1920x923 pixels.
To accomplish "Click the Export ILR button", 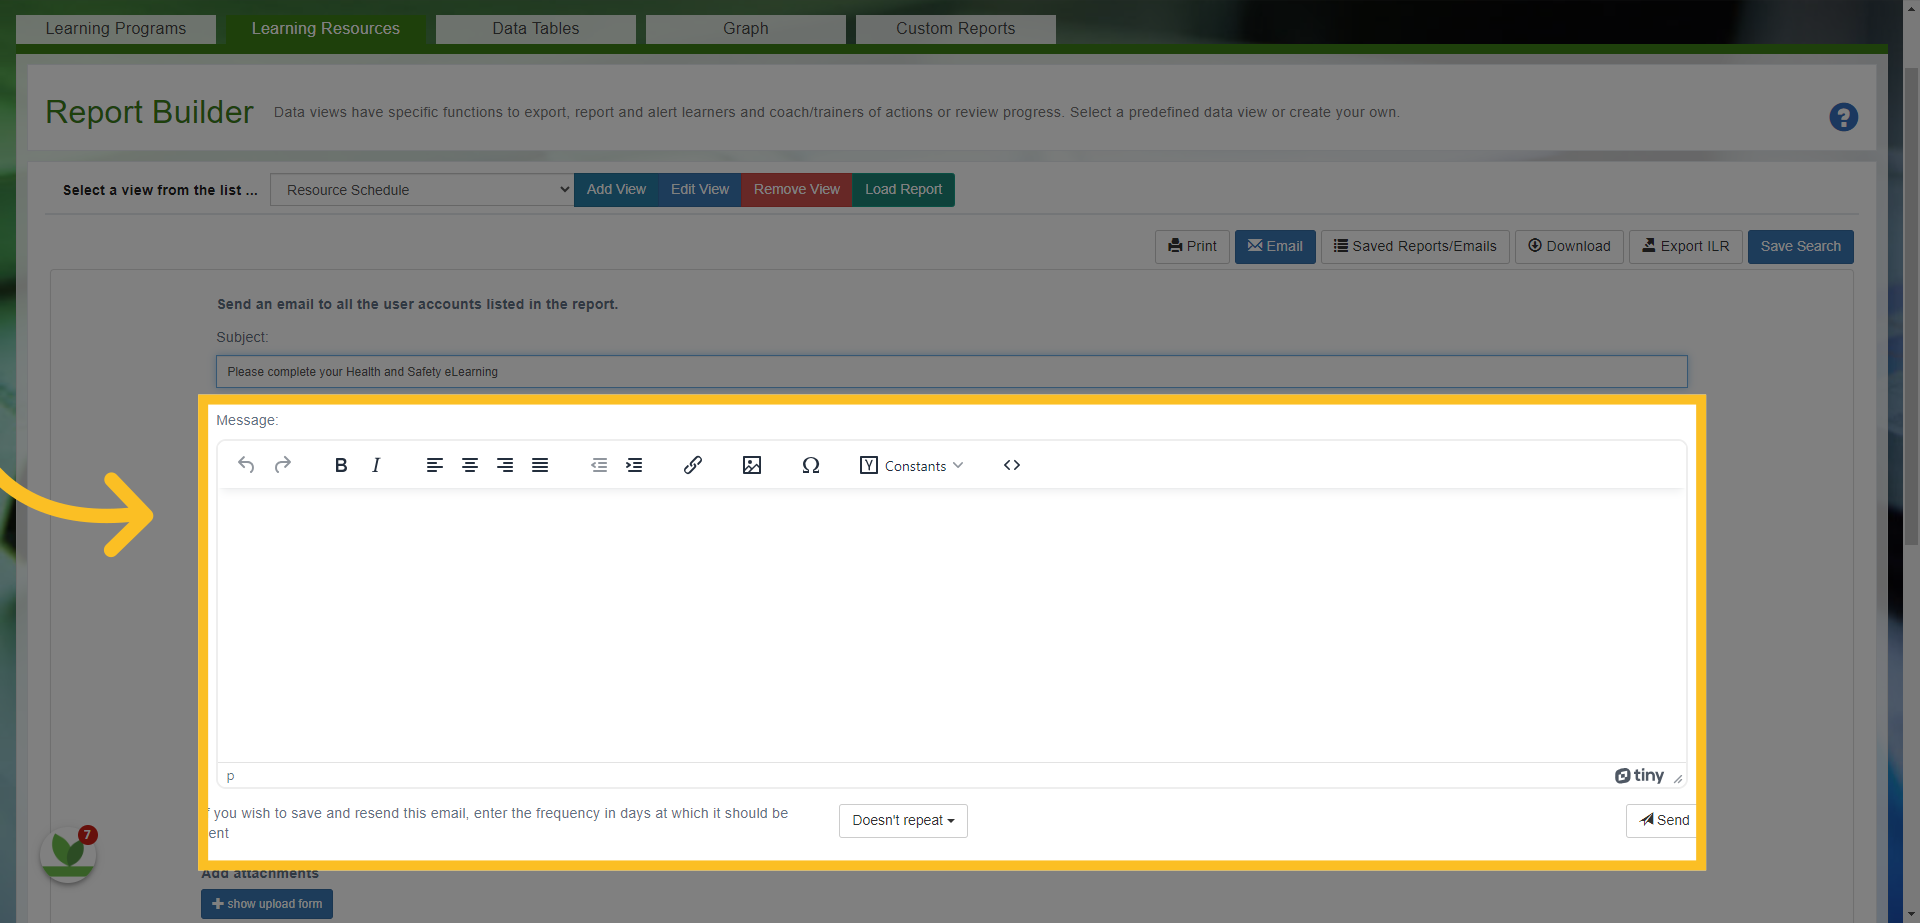I will 1686,247.
